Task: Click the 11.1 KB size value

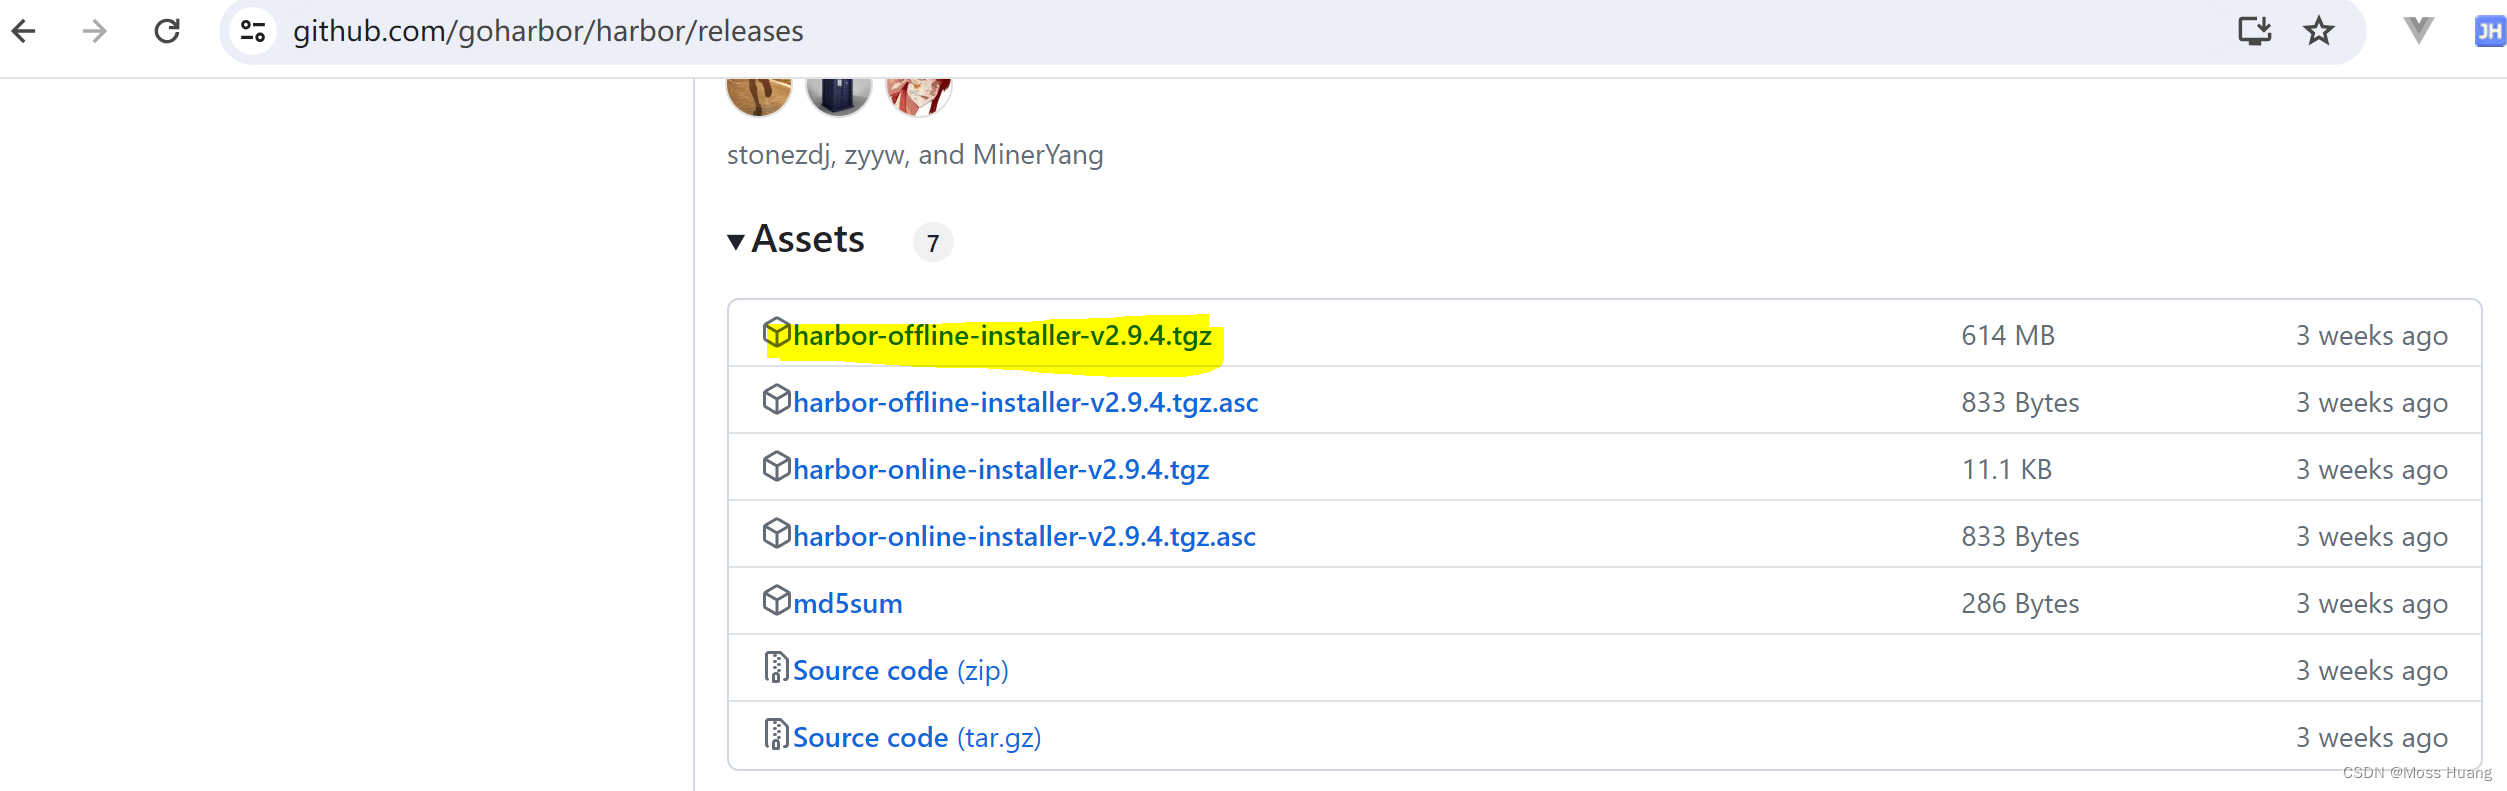Action: (2007, 469)
